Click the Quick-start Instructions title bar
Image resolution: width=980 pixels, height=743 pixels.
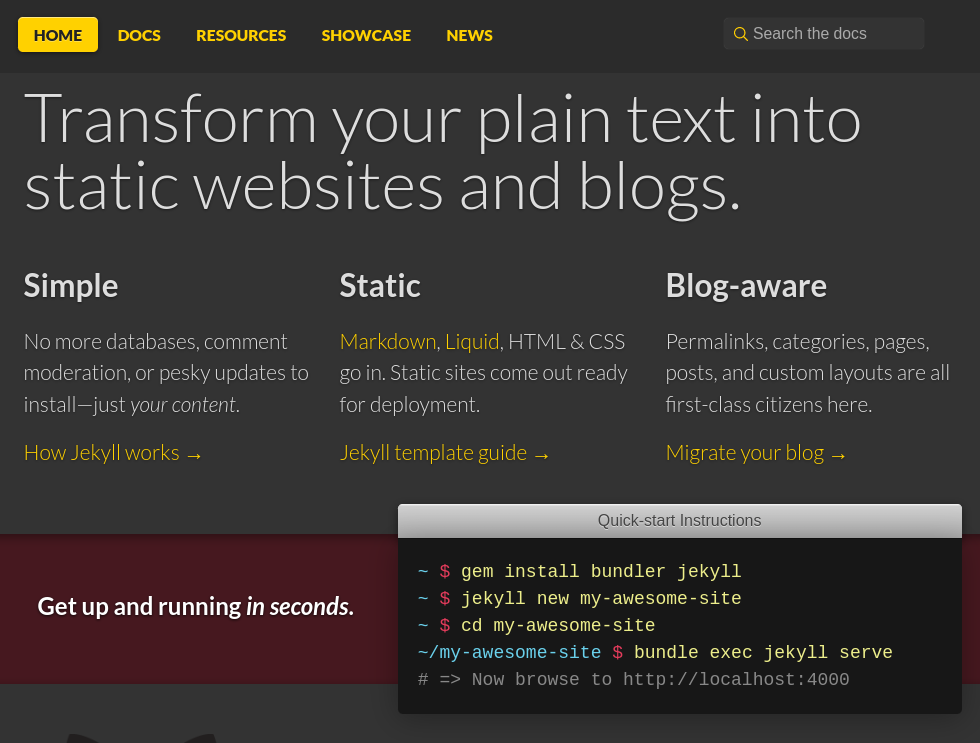coord(679,521)
